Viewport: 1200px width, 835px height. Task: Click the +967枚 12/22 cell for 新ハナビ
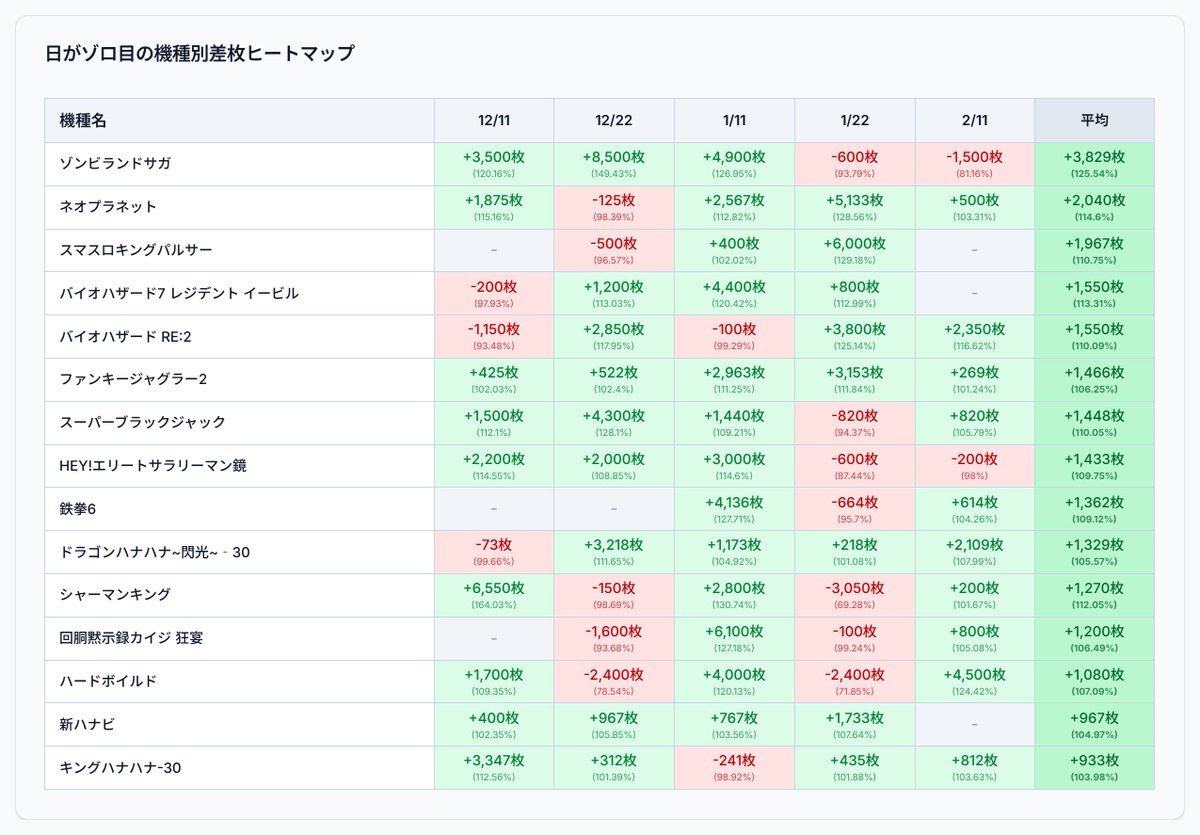[x=614, y=724]
